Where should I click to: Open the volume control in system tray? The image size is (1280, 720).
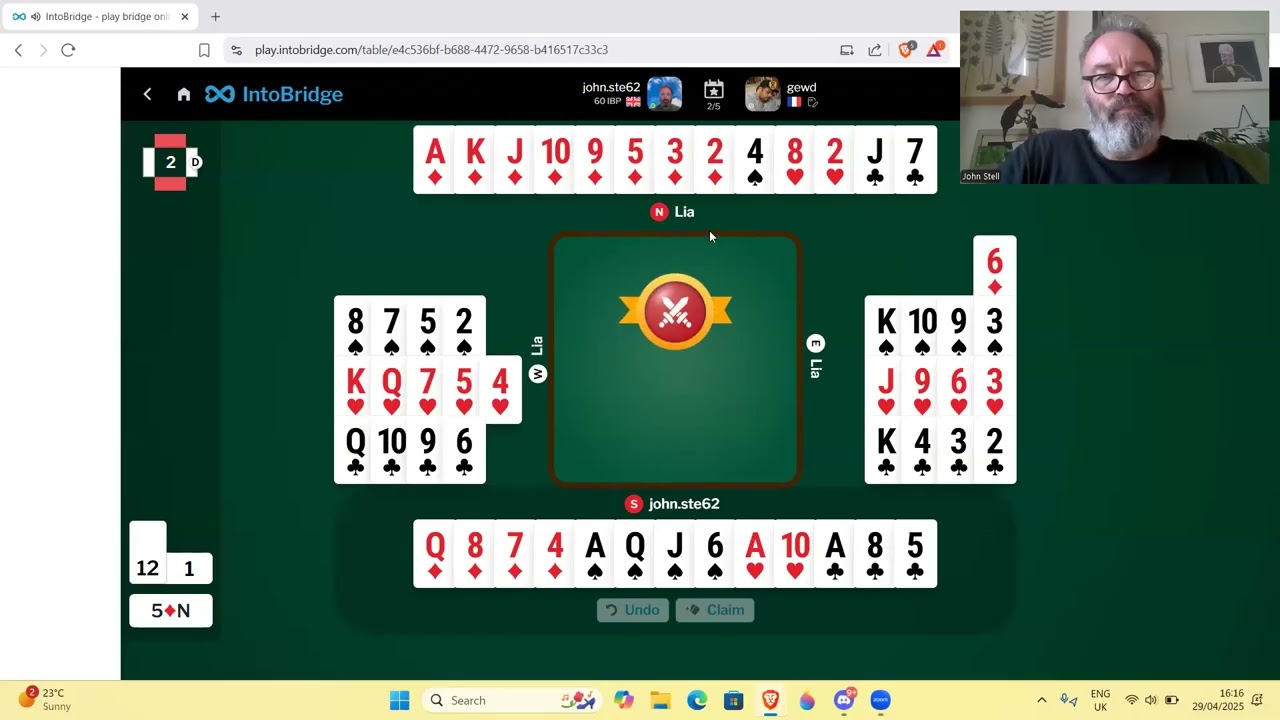tap(1150, 700)
